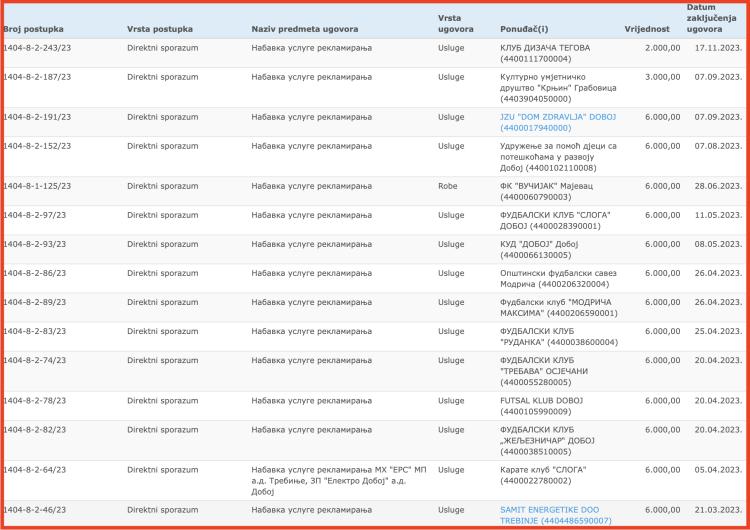This screenshot has height=530, width=750.
Task: Sort by the Vrsta postupka column header
Action: point(160,29)
